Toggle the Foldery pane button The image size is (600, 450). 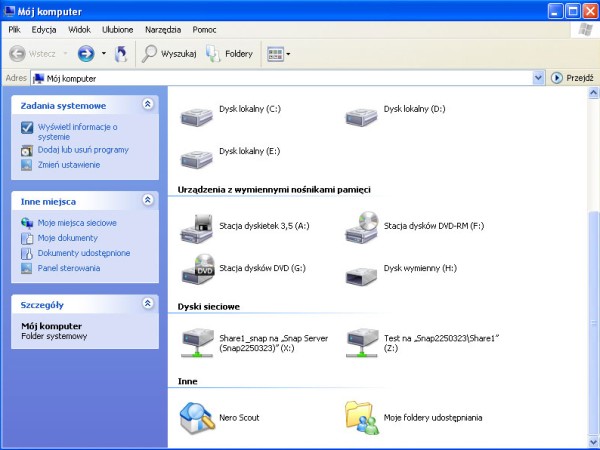point(229,53)
